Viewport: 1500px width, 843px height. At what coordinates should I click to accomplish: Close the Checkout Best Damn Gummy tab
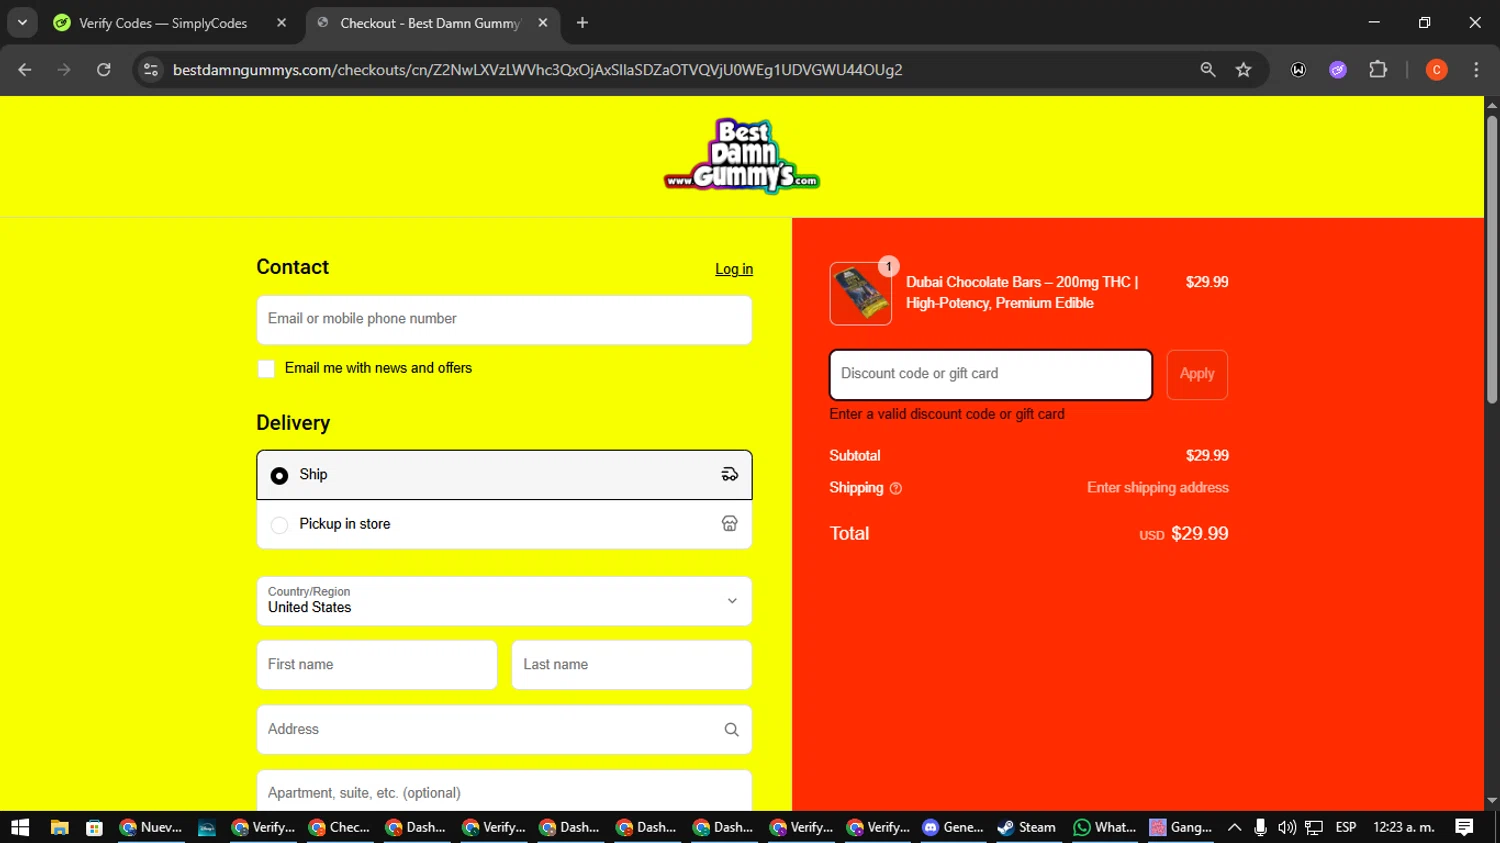(543, 23)
